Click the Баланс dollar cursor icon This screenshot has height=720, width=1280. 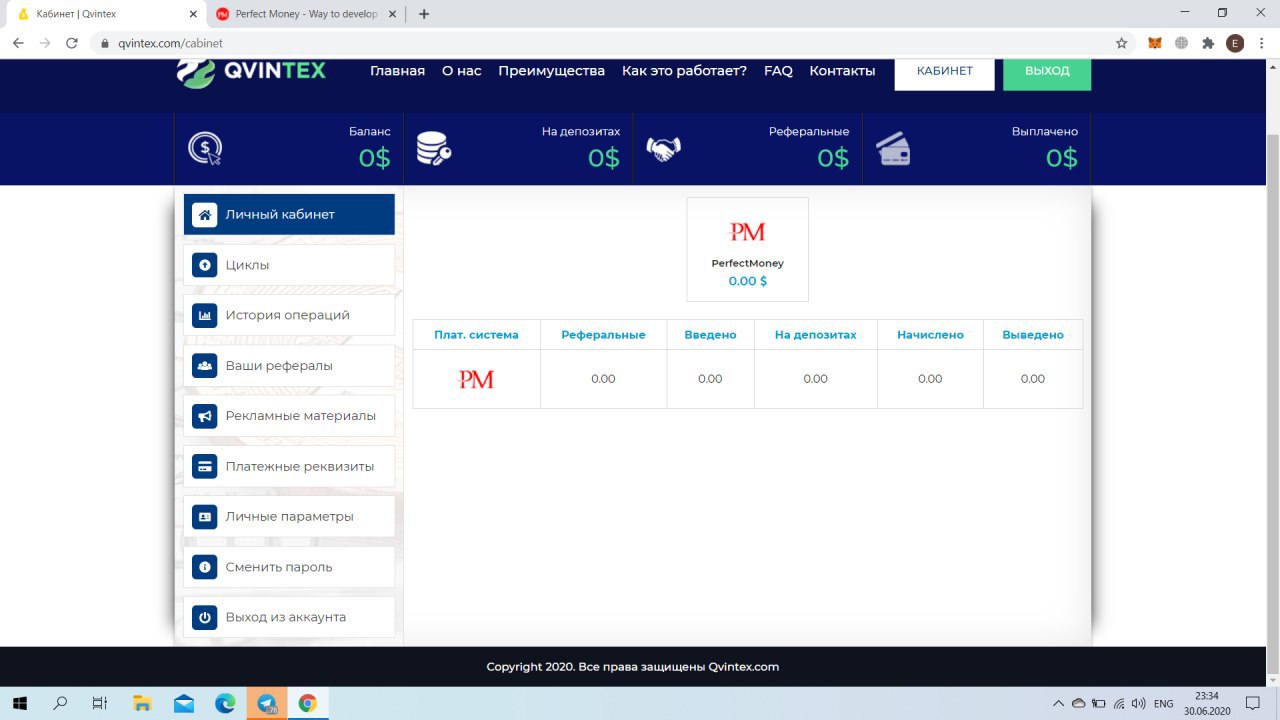click(x=205, y=149)
